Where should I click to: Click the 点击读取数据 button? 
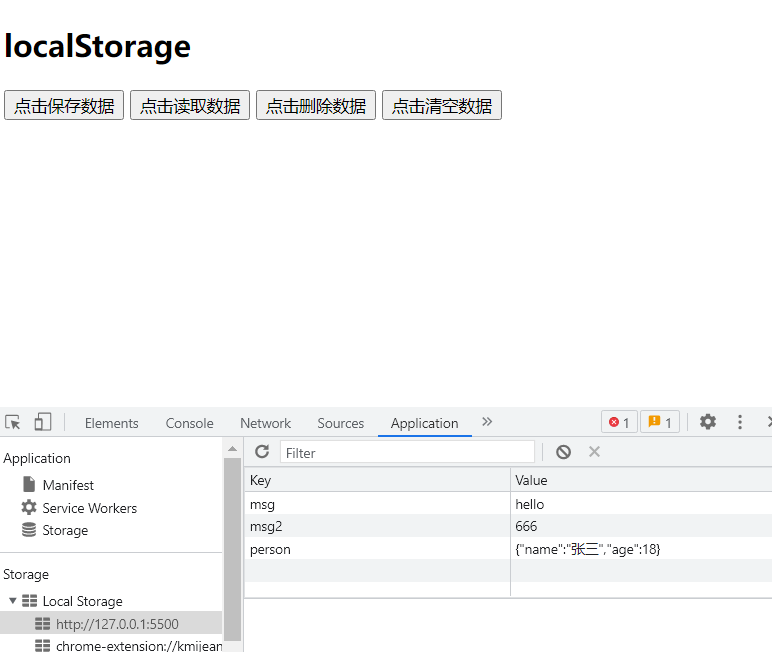190,105
